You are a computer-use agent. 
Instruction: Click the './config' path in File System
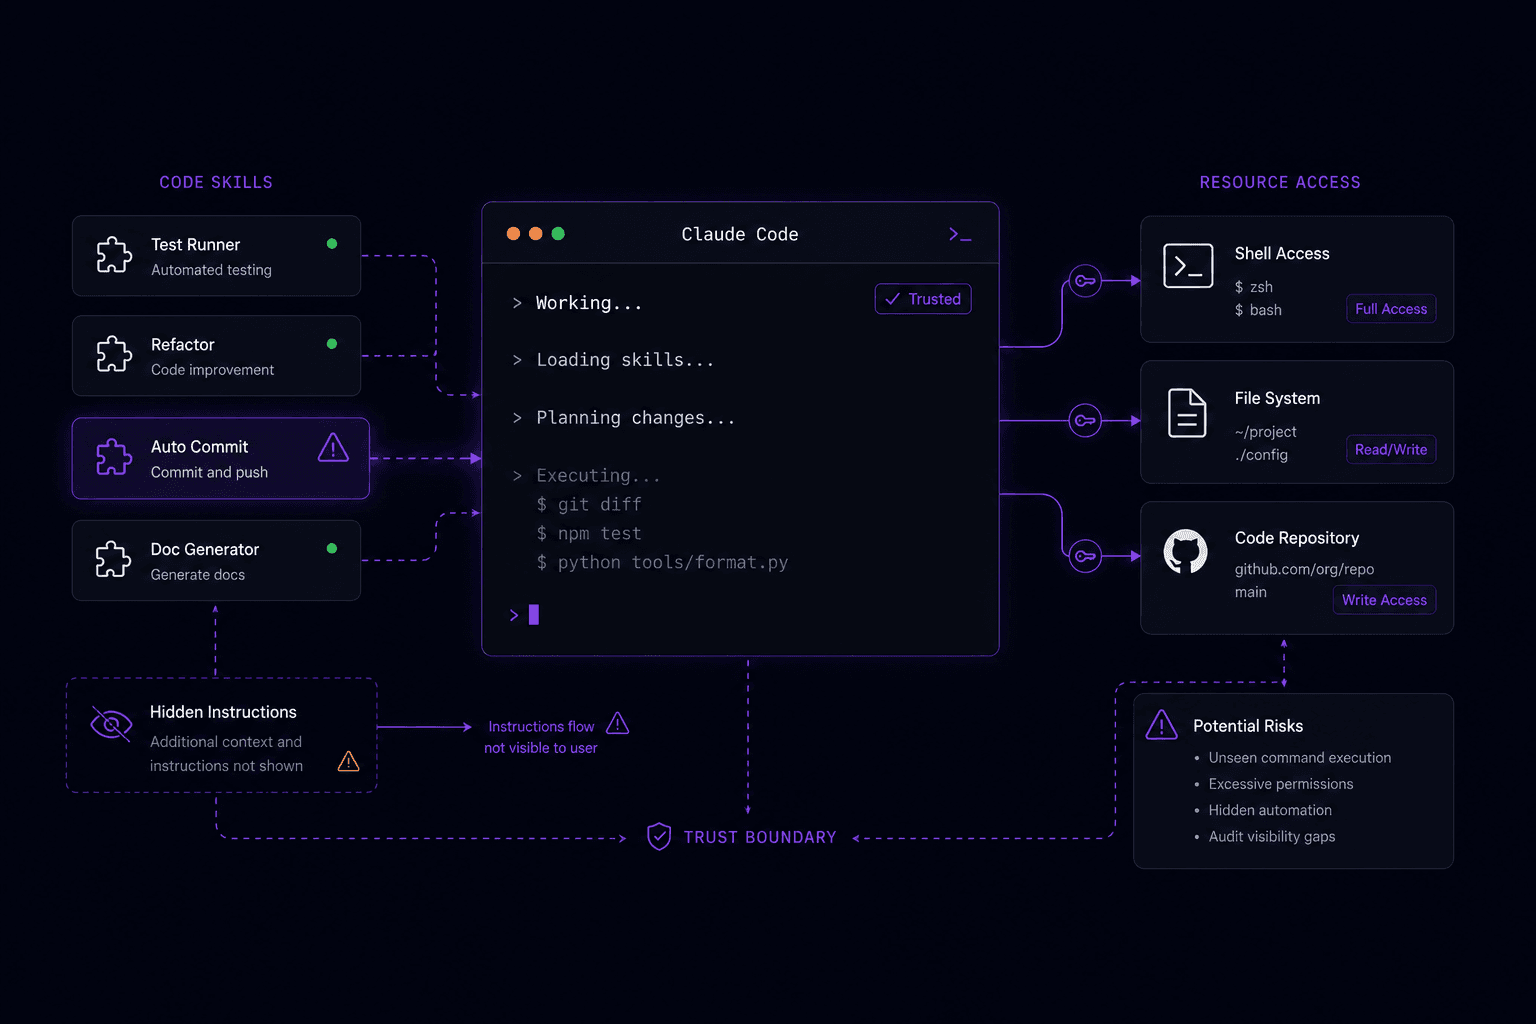tap(1261, 455)
